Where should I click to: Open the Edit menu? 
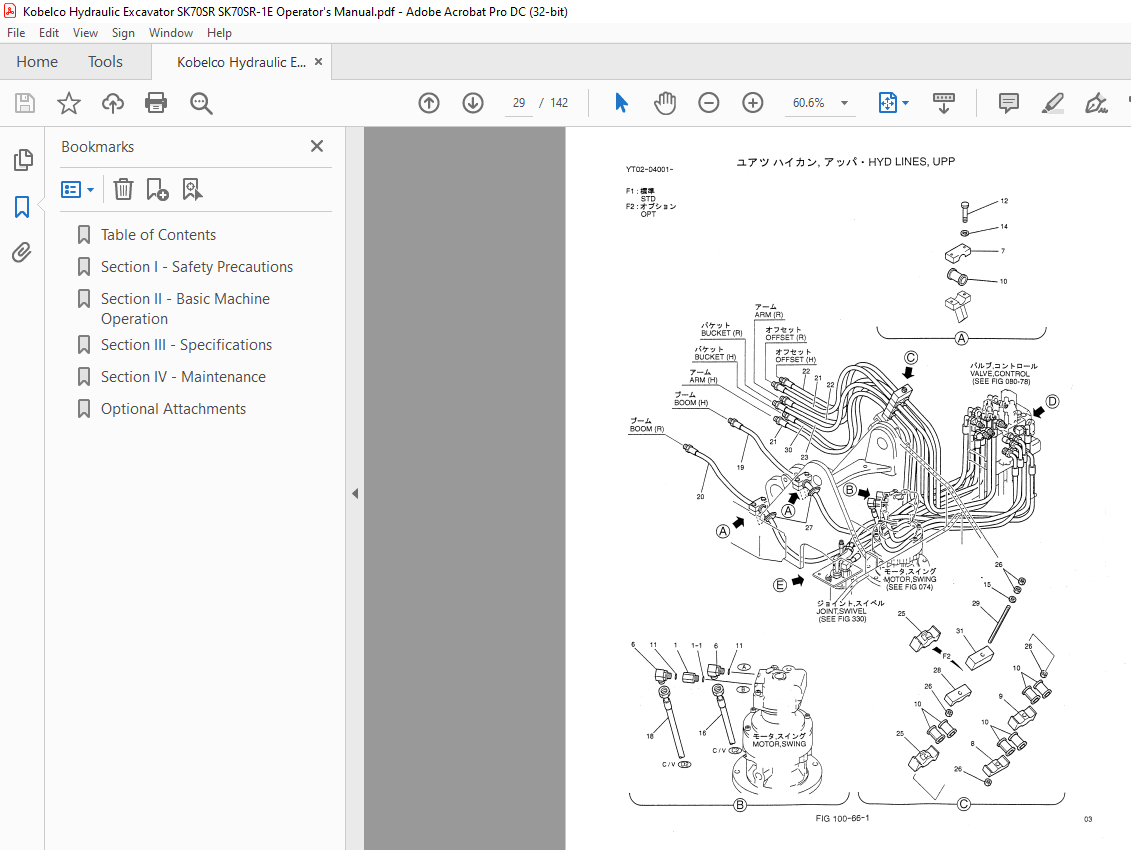click(x=49, y=33)
